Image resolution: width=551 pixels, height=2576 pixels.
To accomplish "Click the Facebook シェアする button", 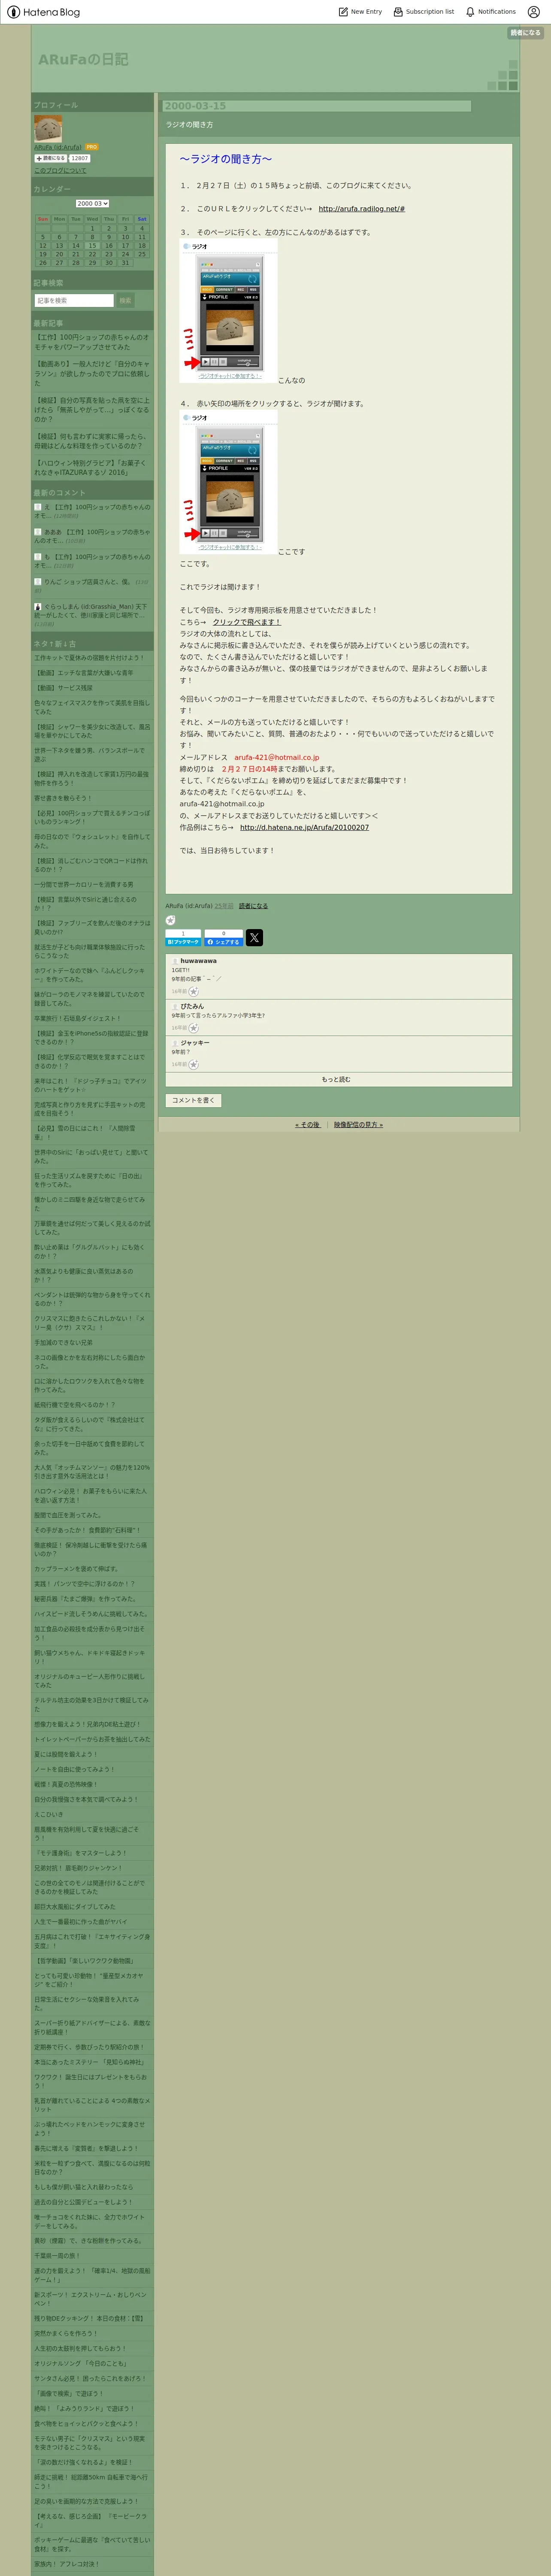I will point(223,942).
